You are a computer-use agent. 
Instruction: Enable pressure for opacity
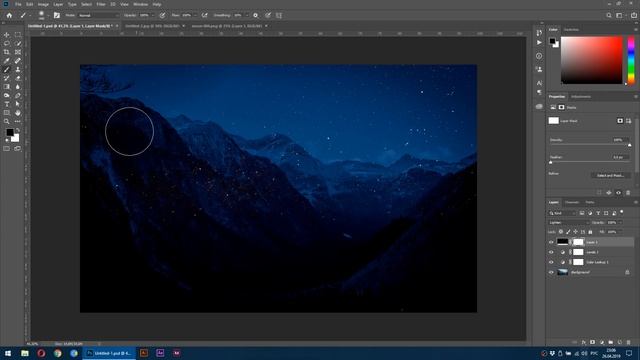tap(162, 16)
